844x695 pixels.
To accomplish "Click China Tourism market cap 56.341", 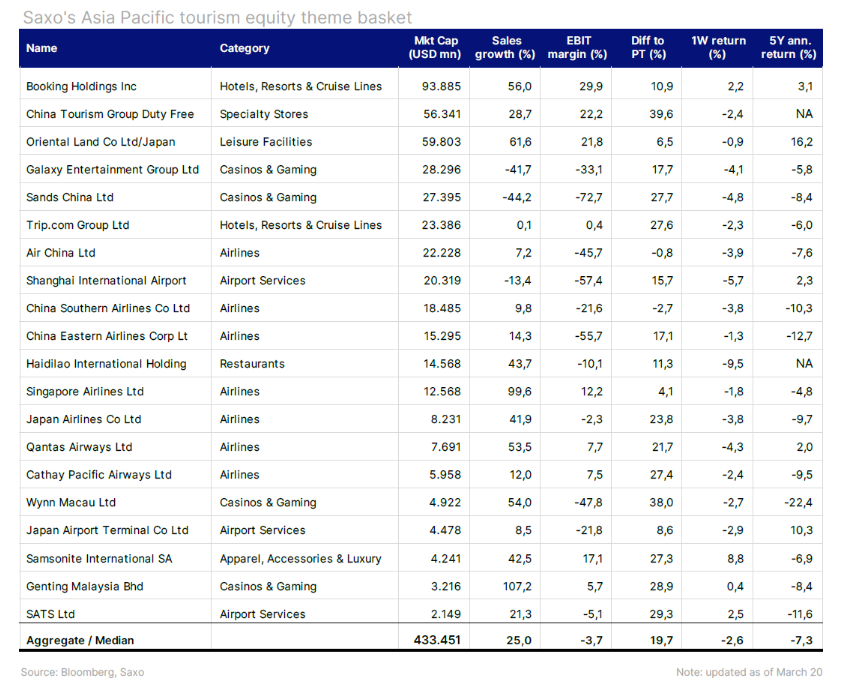I will tap(442, 114).
